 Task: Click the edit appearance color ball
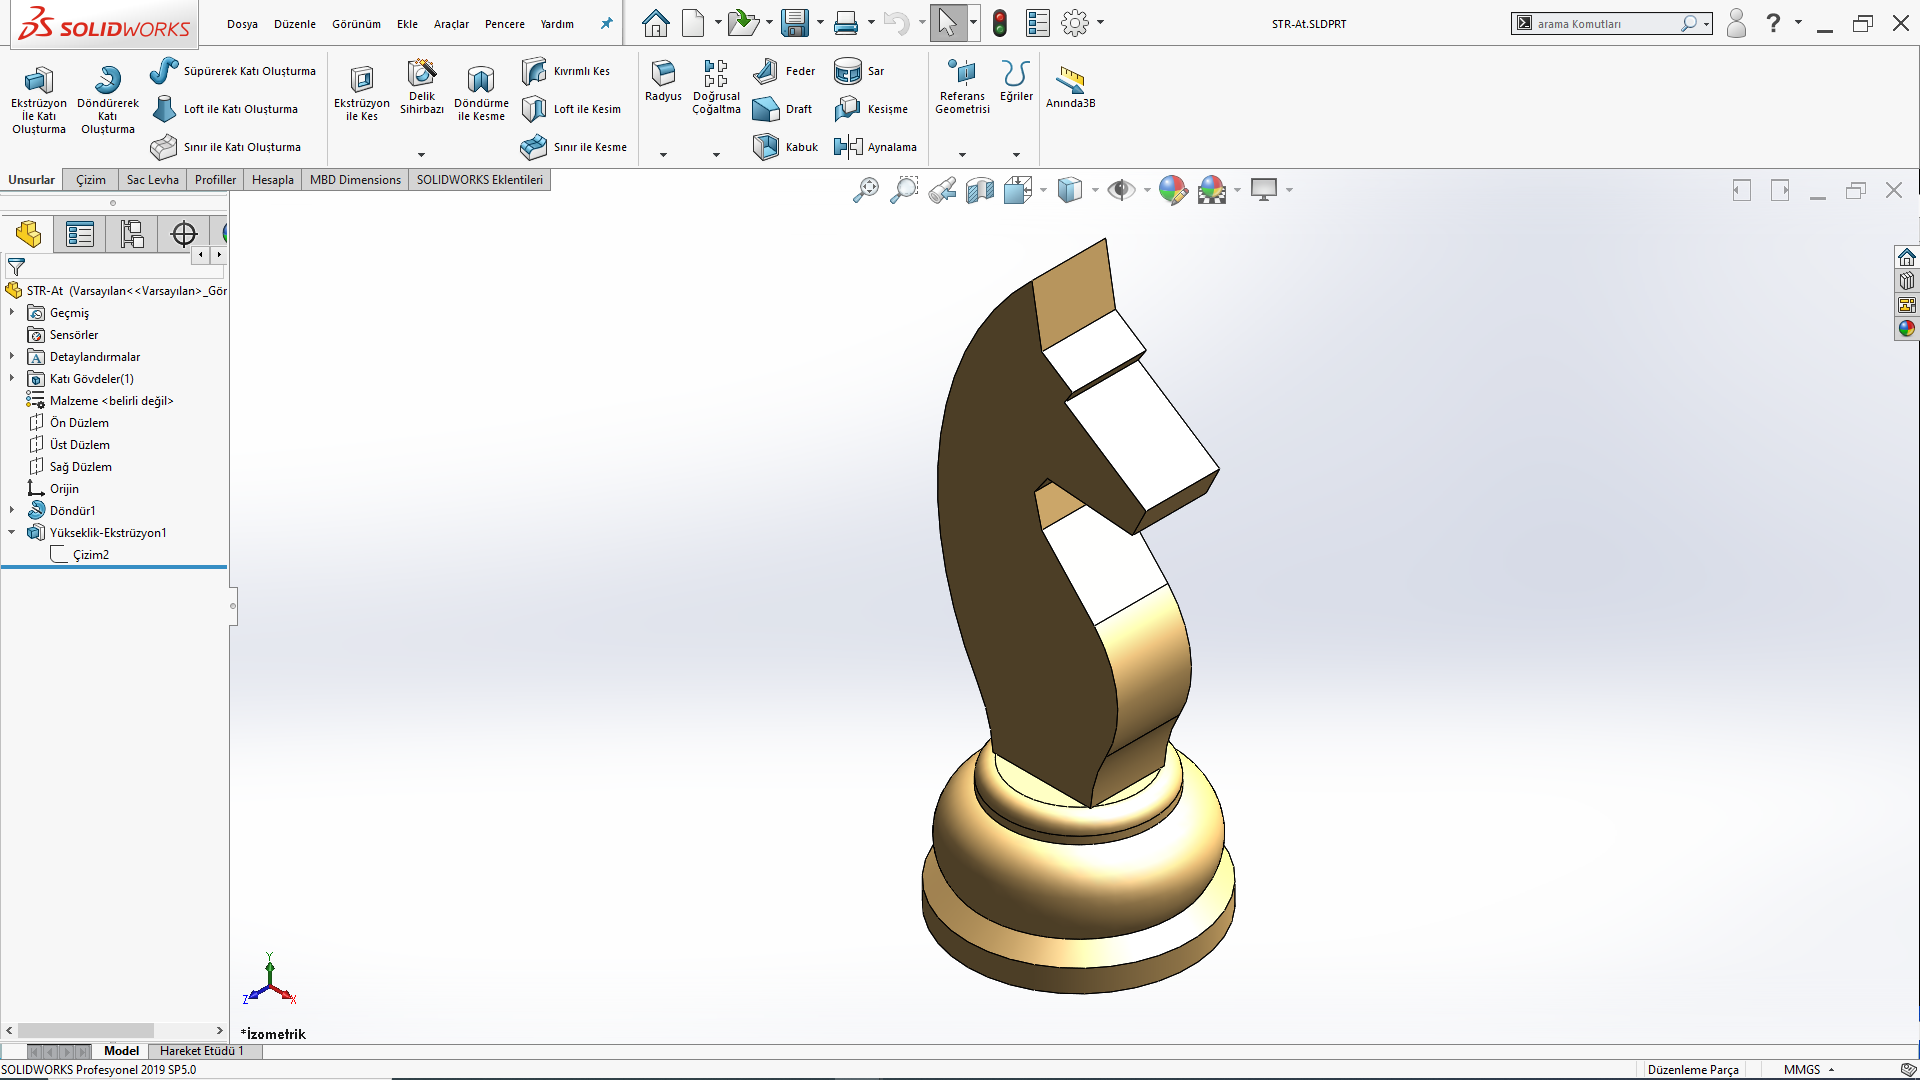(1172, 190)
